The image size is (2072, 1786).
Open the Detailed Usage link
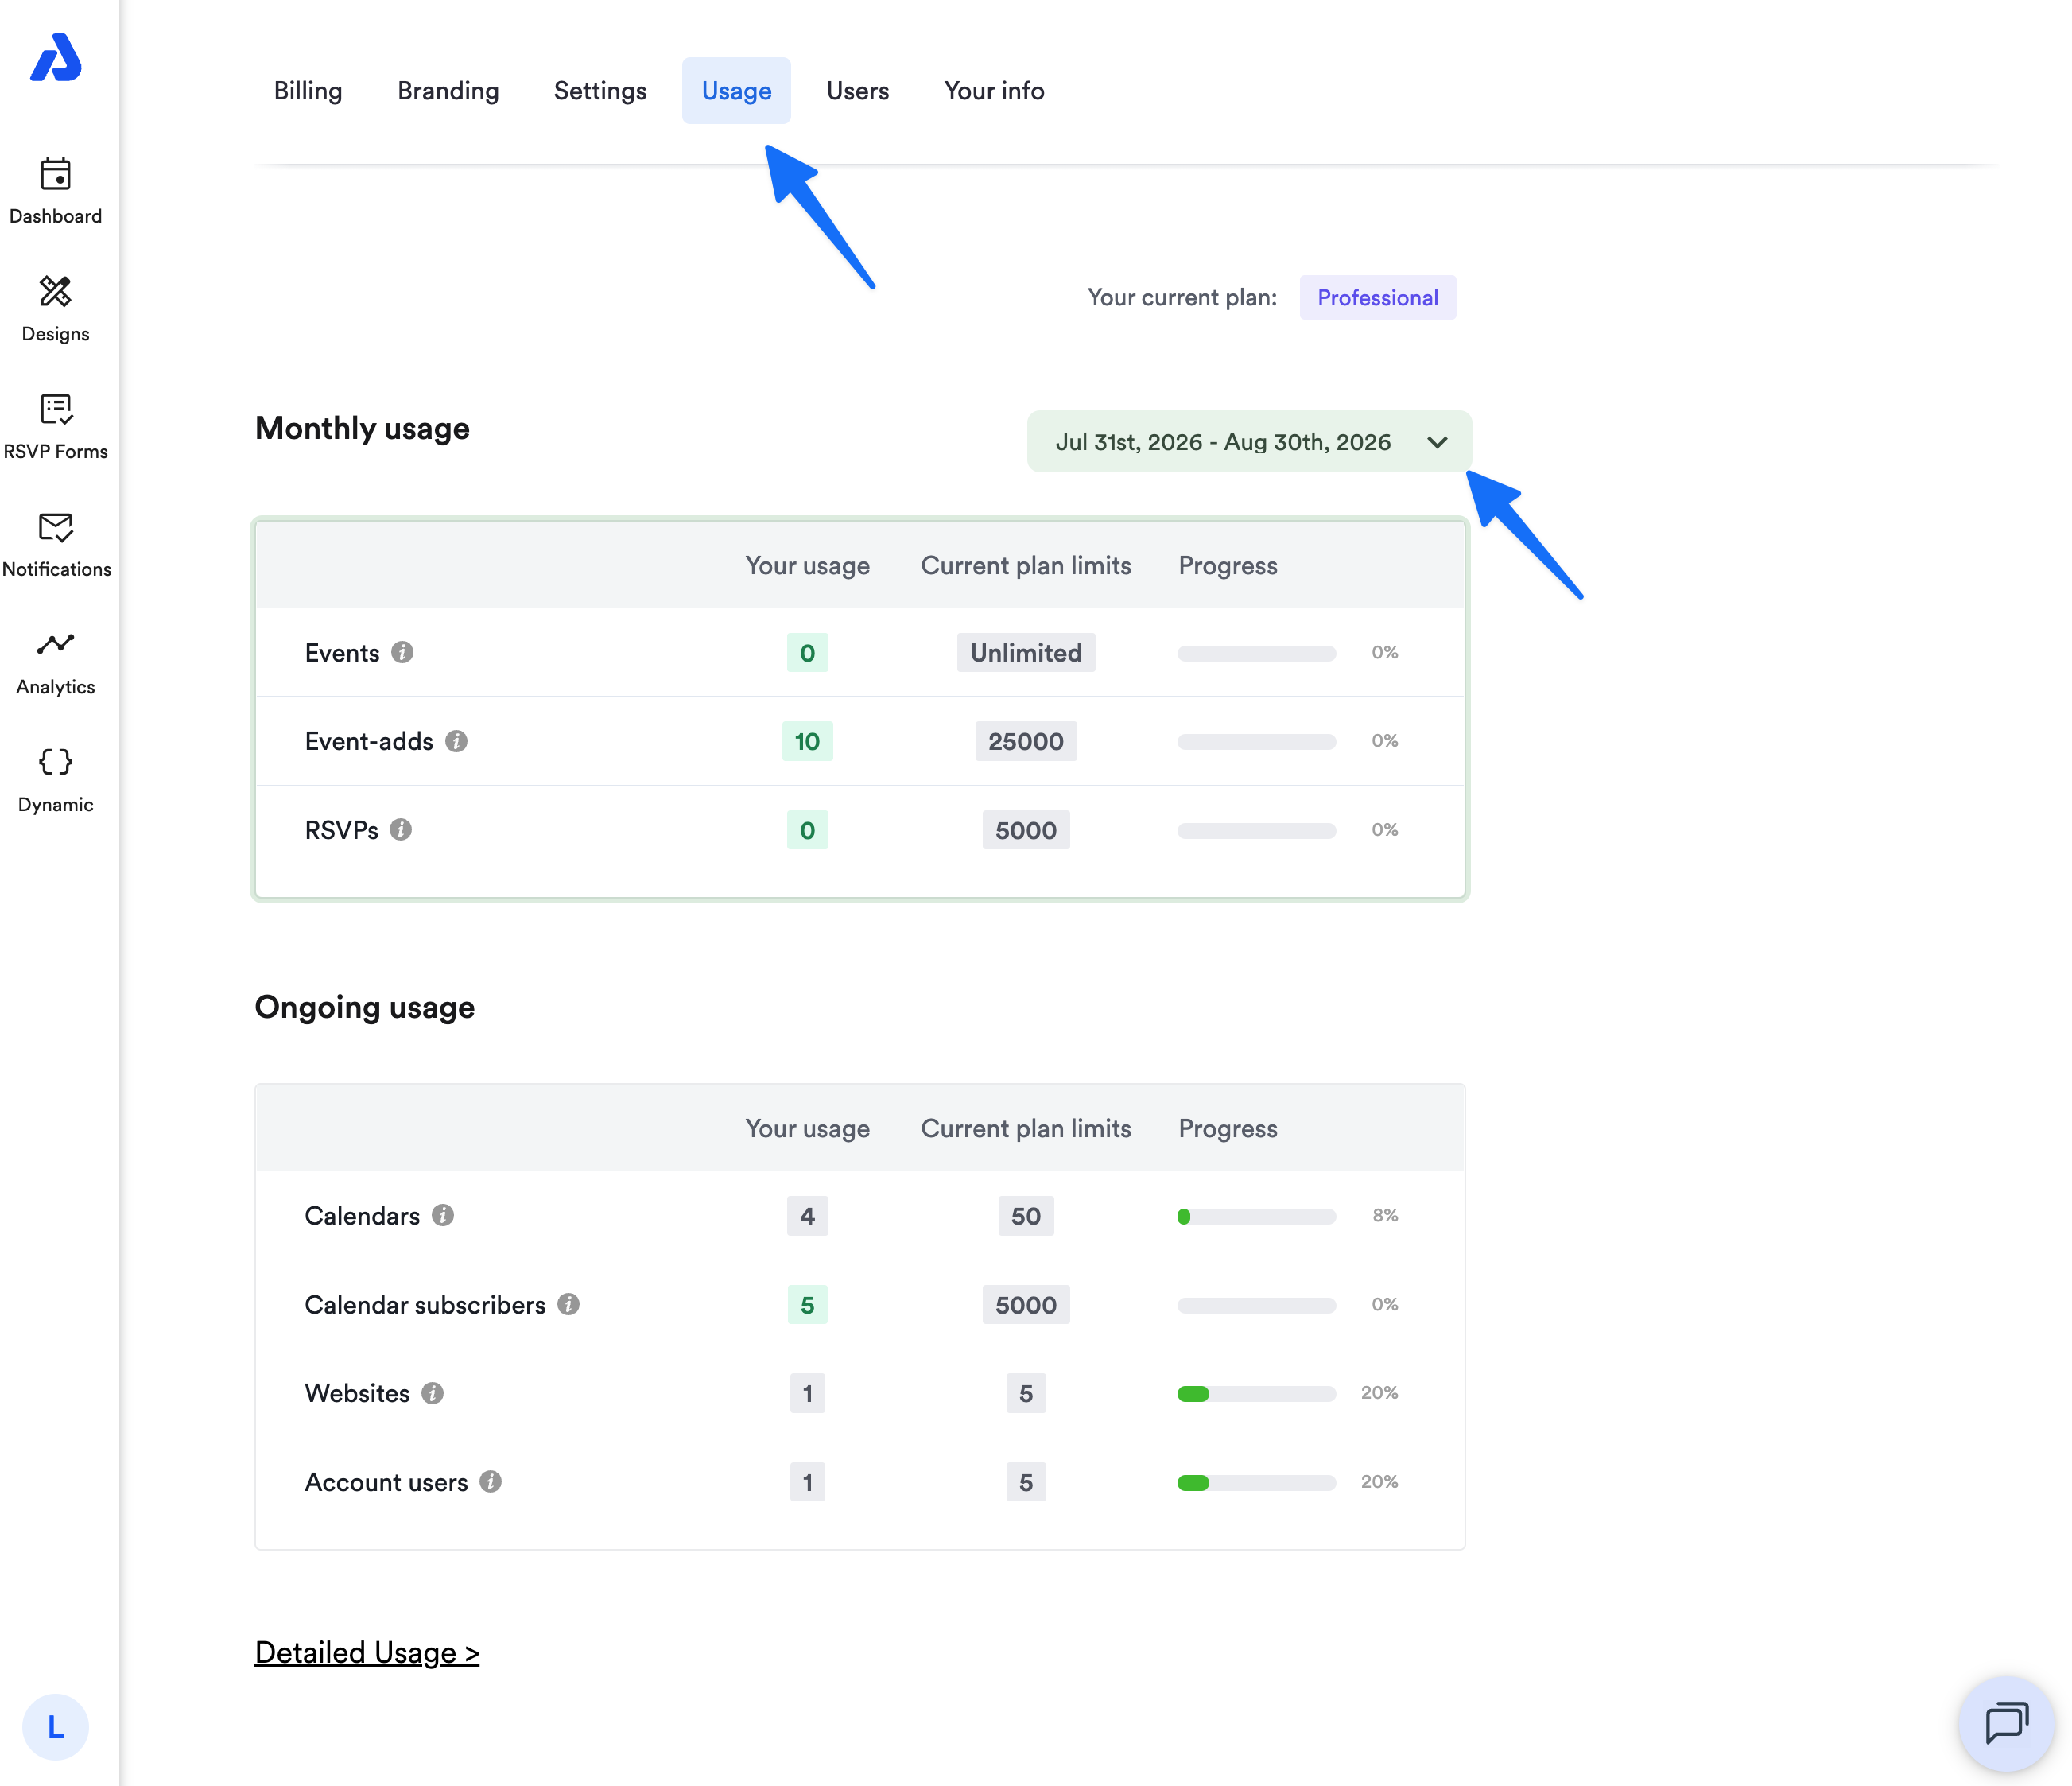click(367, 1652)
